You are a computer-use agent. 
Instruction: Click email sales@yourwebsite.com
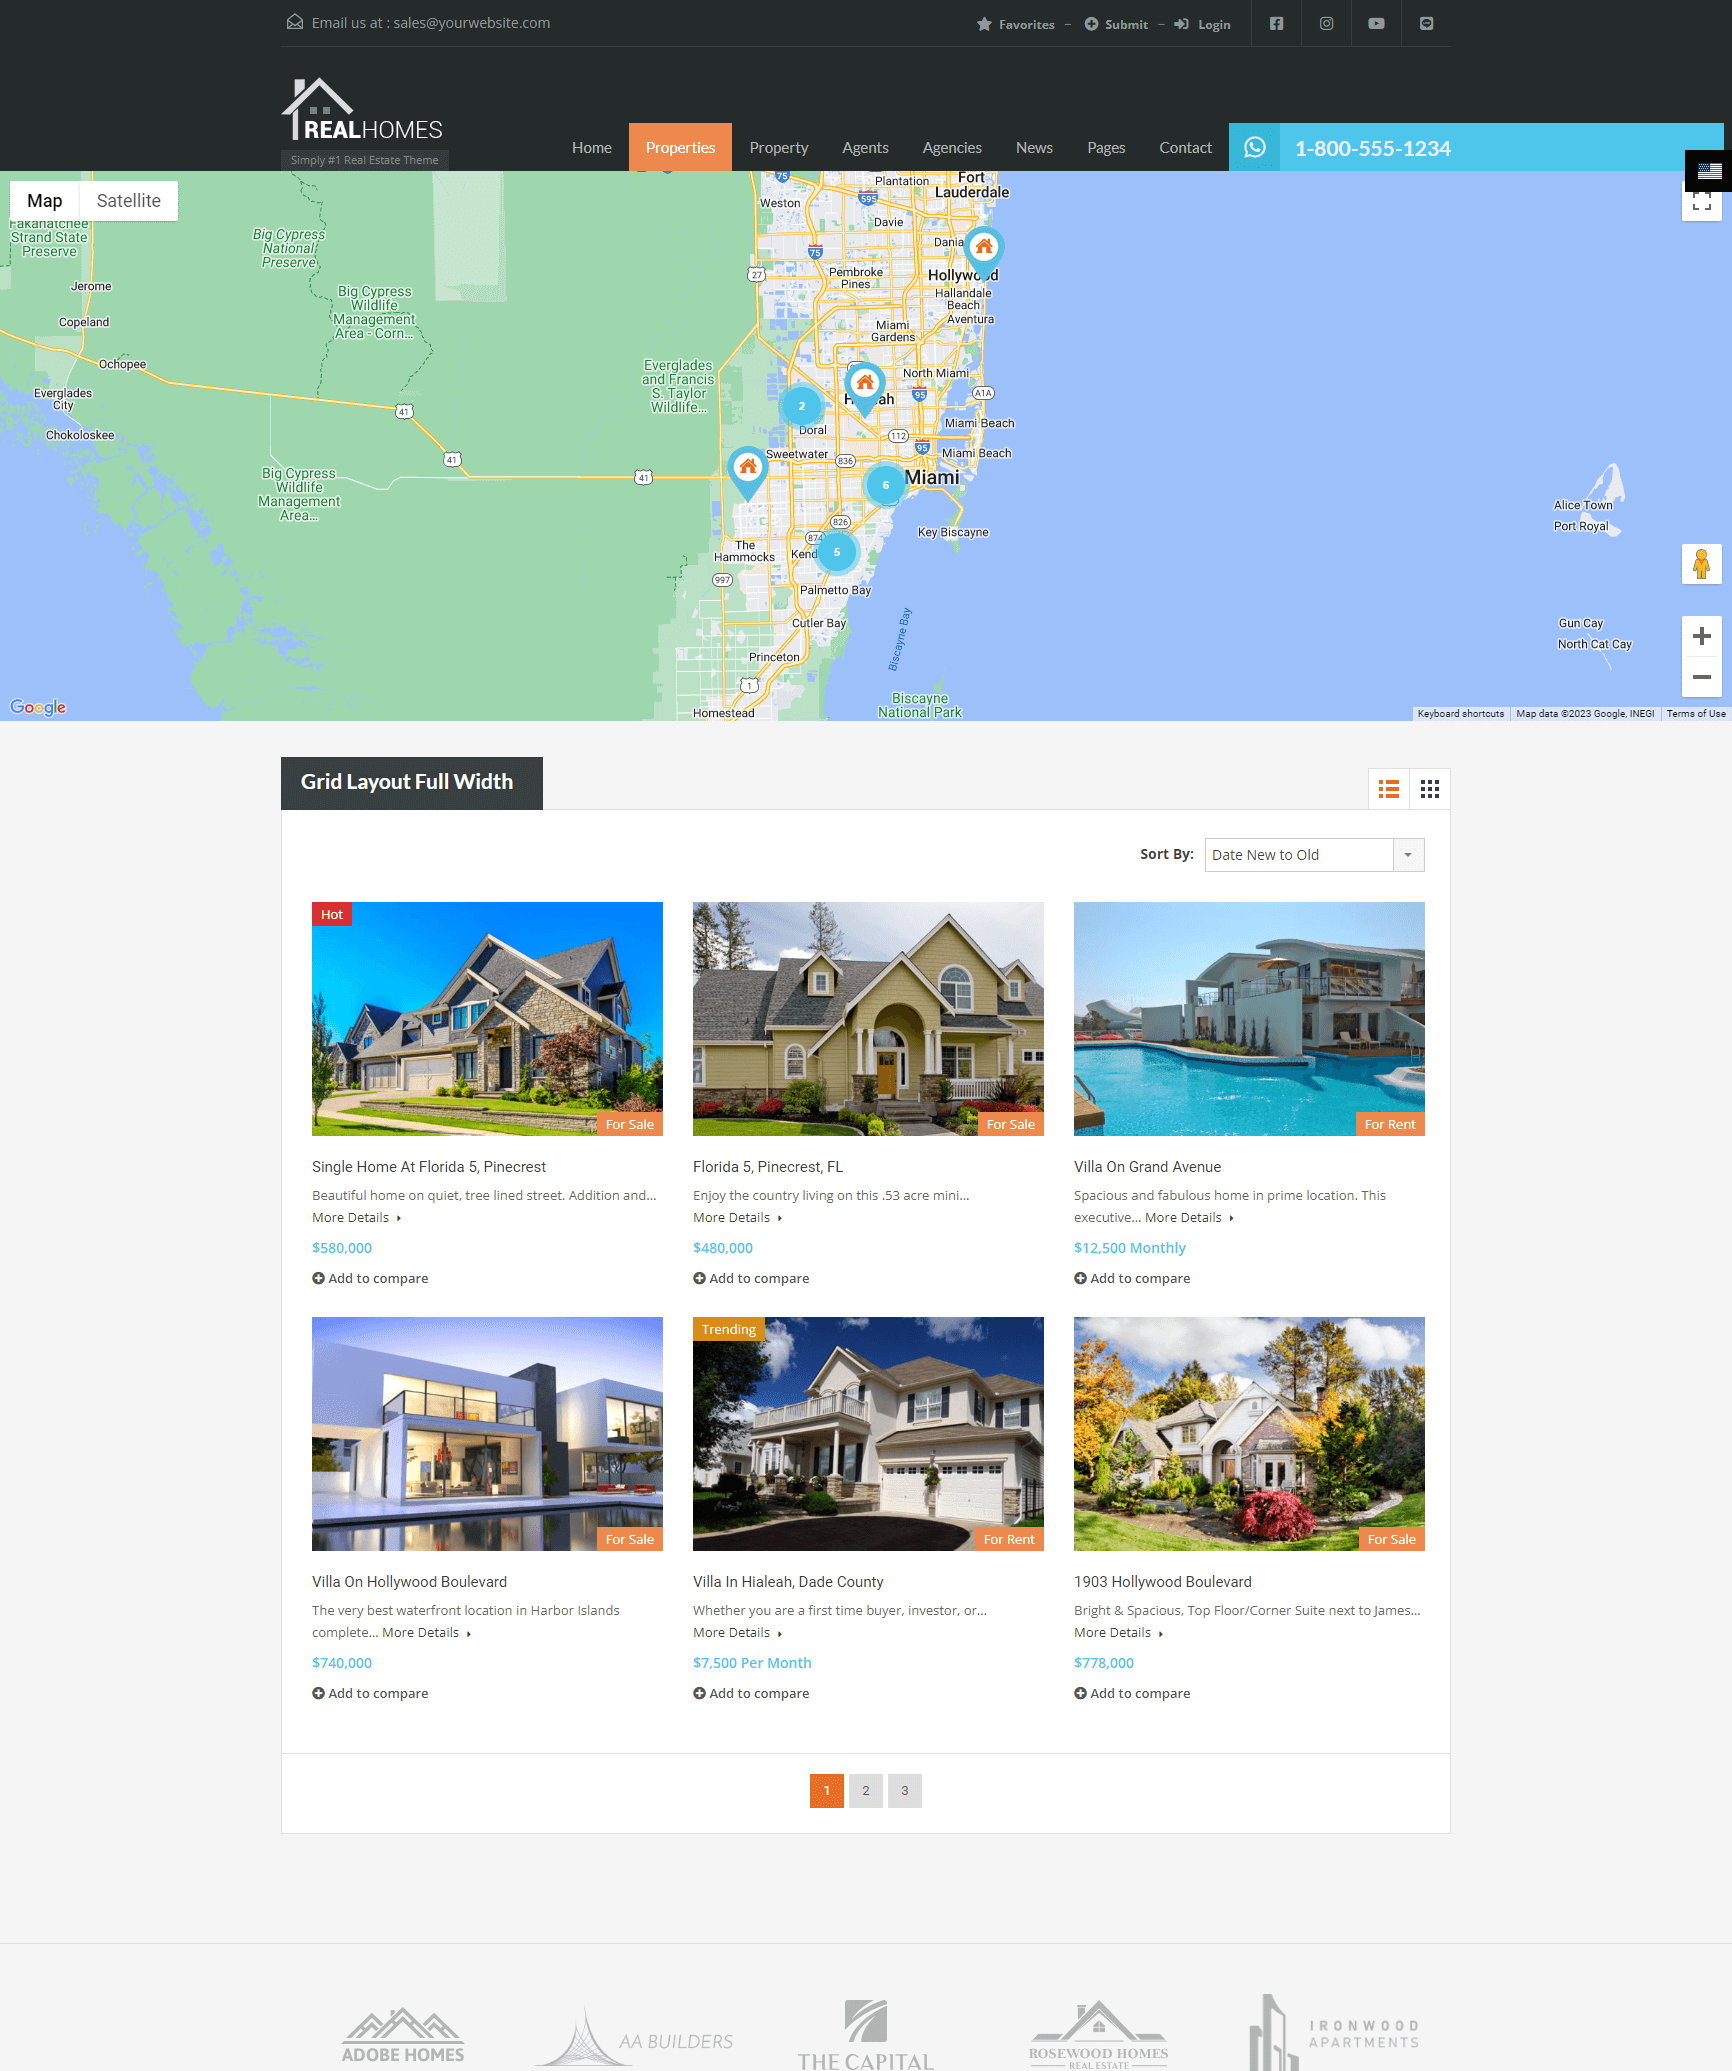(471, 23)
